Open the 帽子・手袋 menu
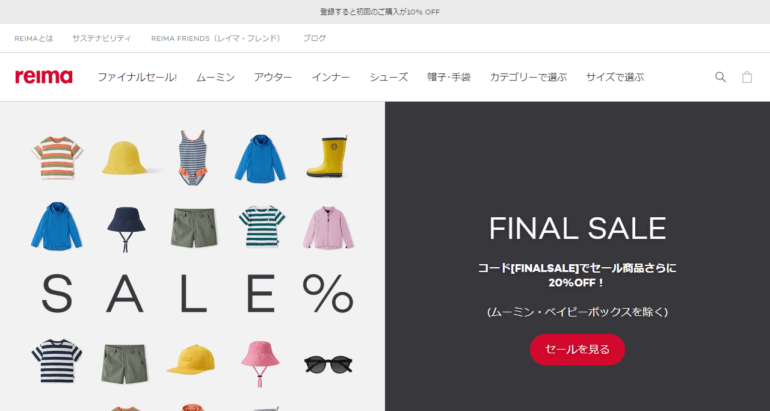This screenshot has width=770, height=411. pyautogui.click(x=449, y=77)
